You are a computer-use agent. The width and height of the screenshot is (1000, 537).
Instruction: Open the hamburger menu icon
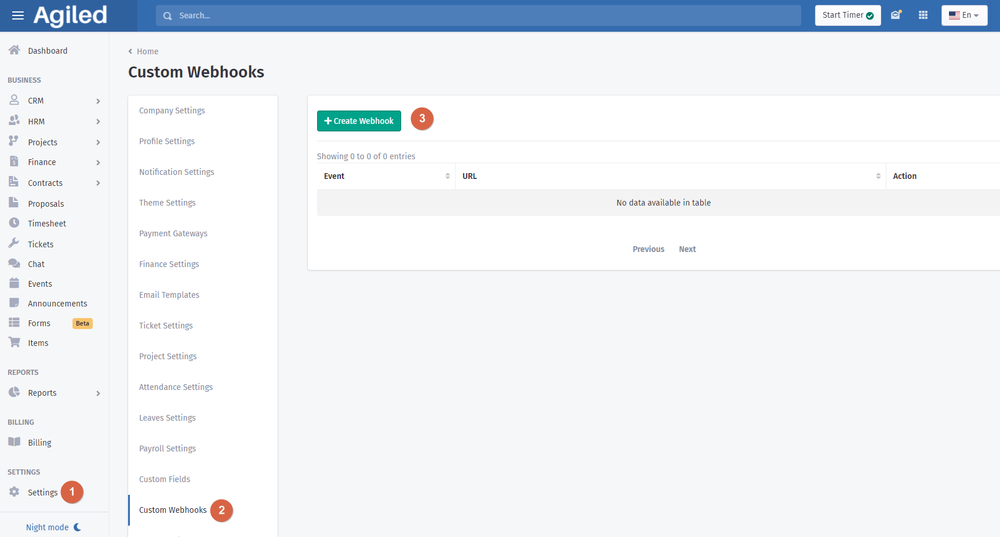pyautogui.click(x=17, y=15)
